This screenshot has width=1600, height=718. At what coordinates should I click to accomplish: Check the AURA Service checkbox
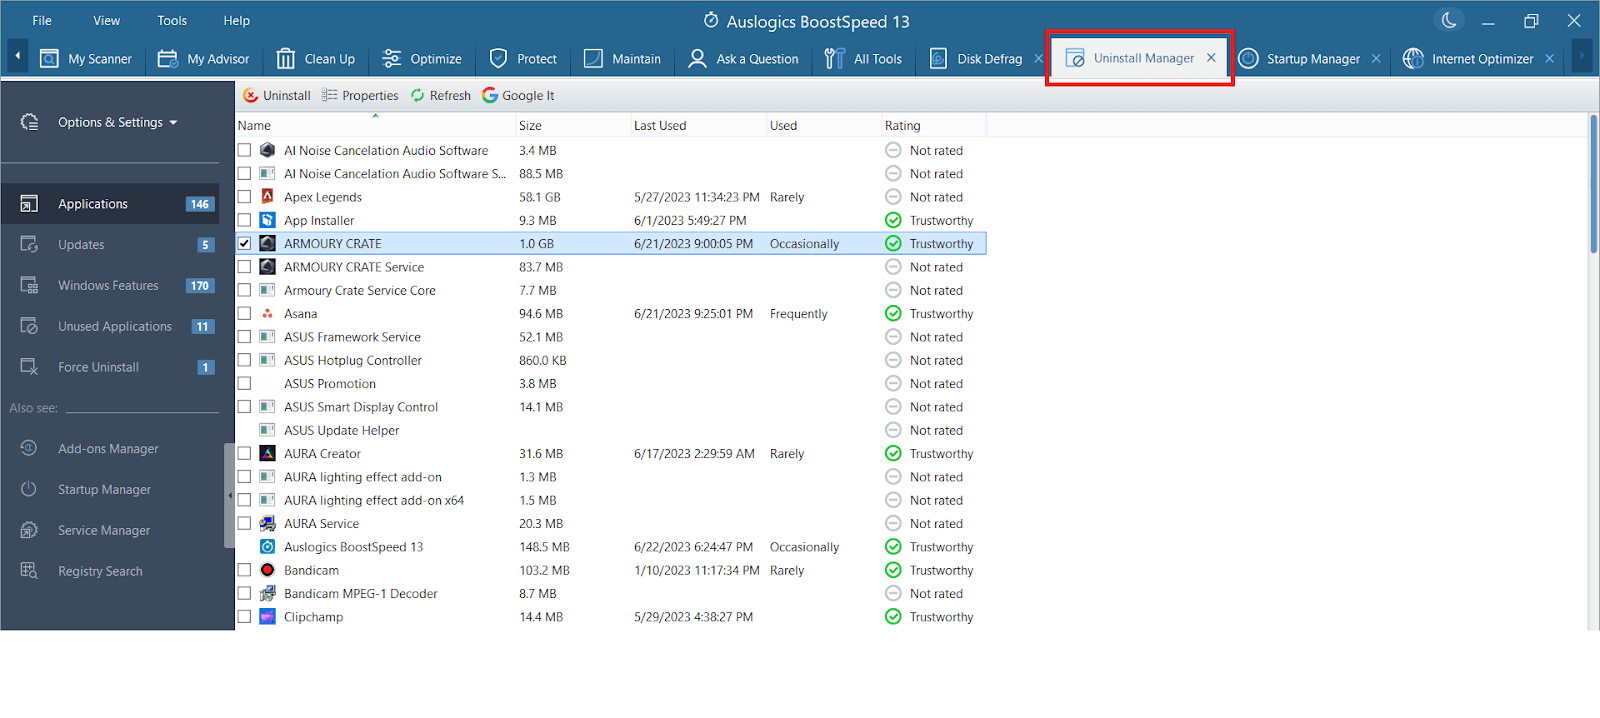coord(244,524)
